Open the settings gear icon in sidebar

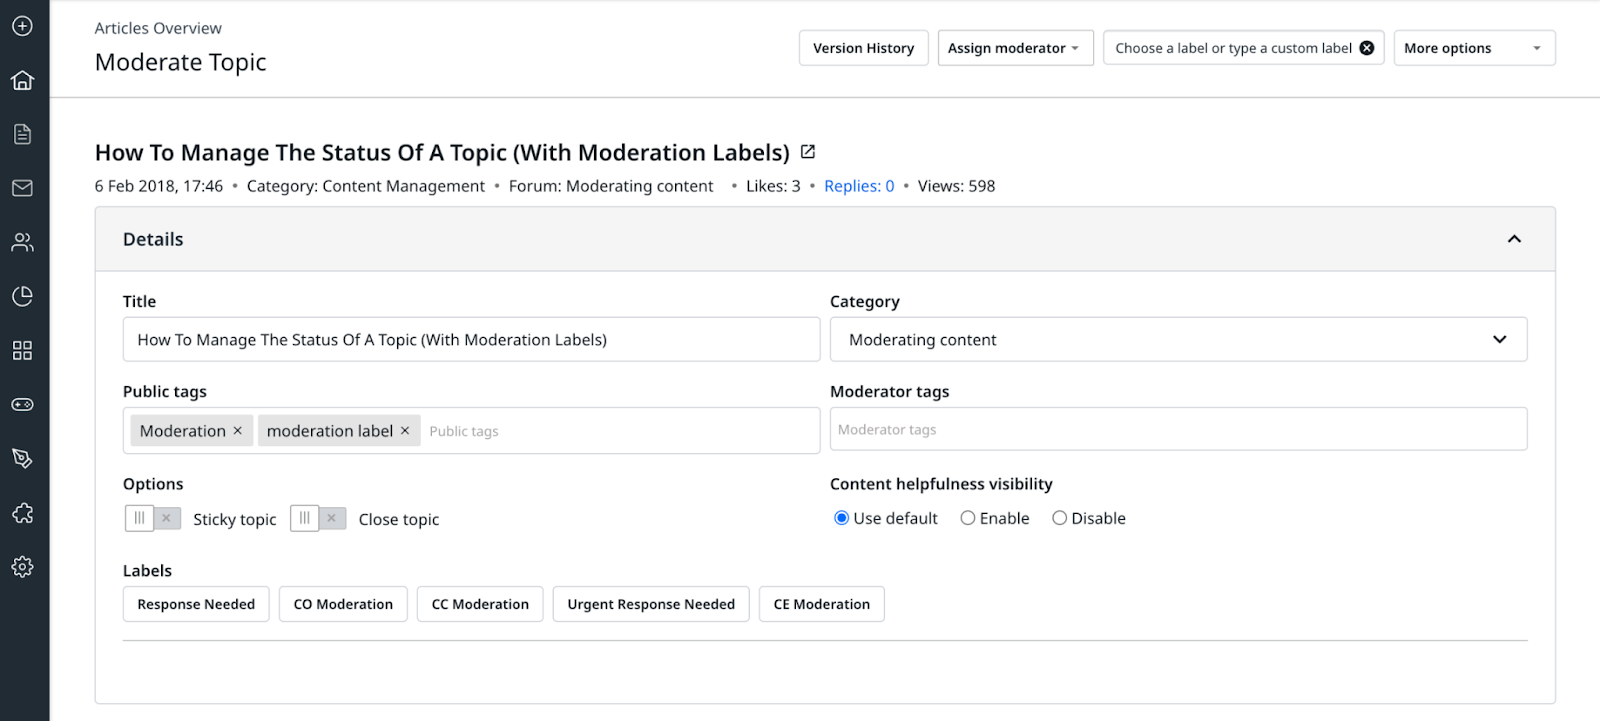22,567
